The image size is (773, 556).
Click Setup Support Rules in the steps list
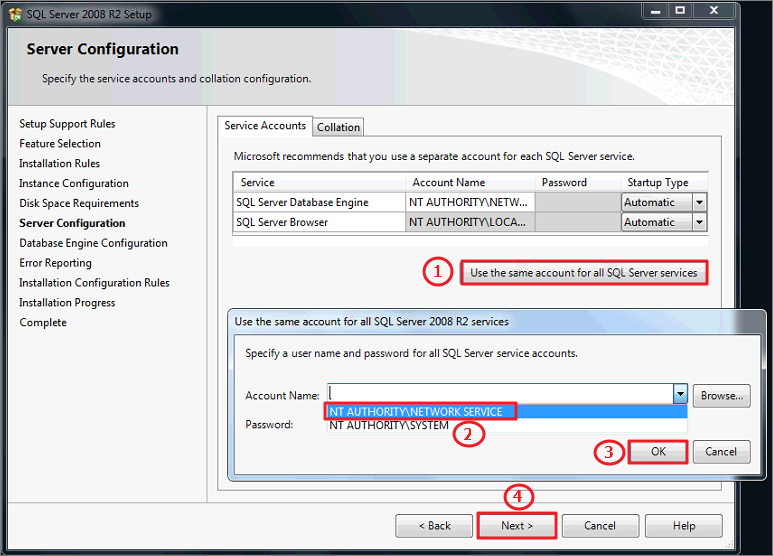pyautogui.click(x=67, y=124)
